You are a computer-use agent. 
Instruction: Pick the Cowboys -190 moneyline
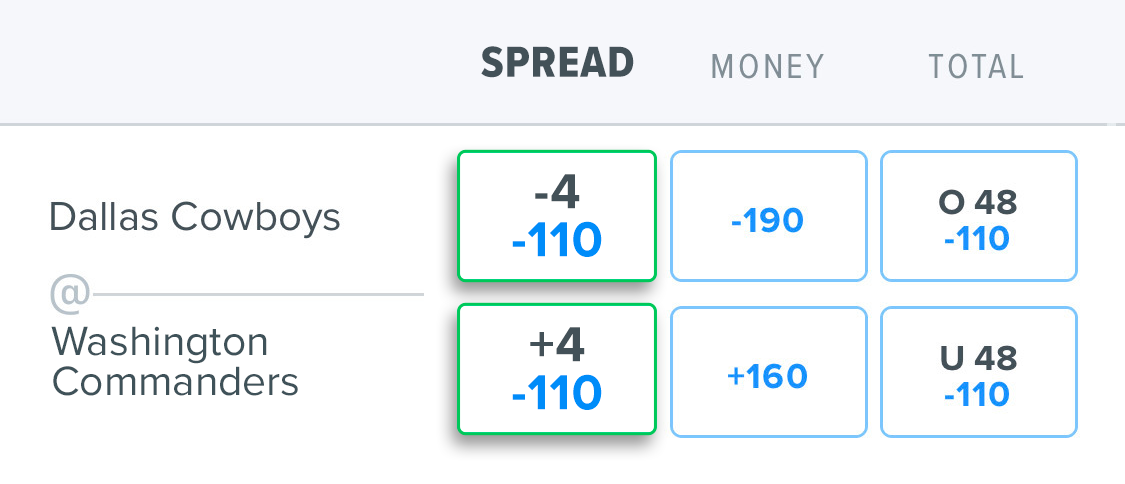click(x=768, y=217)
